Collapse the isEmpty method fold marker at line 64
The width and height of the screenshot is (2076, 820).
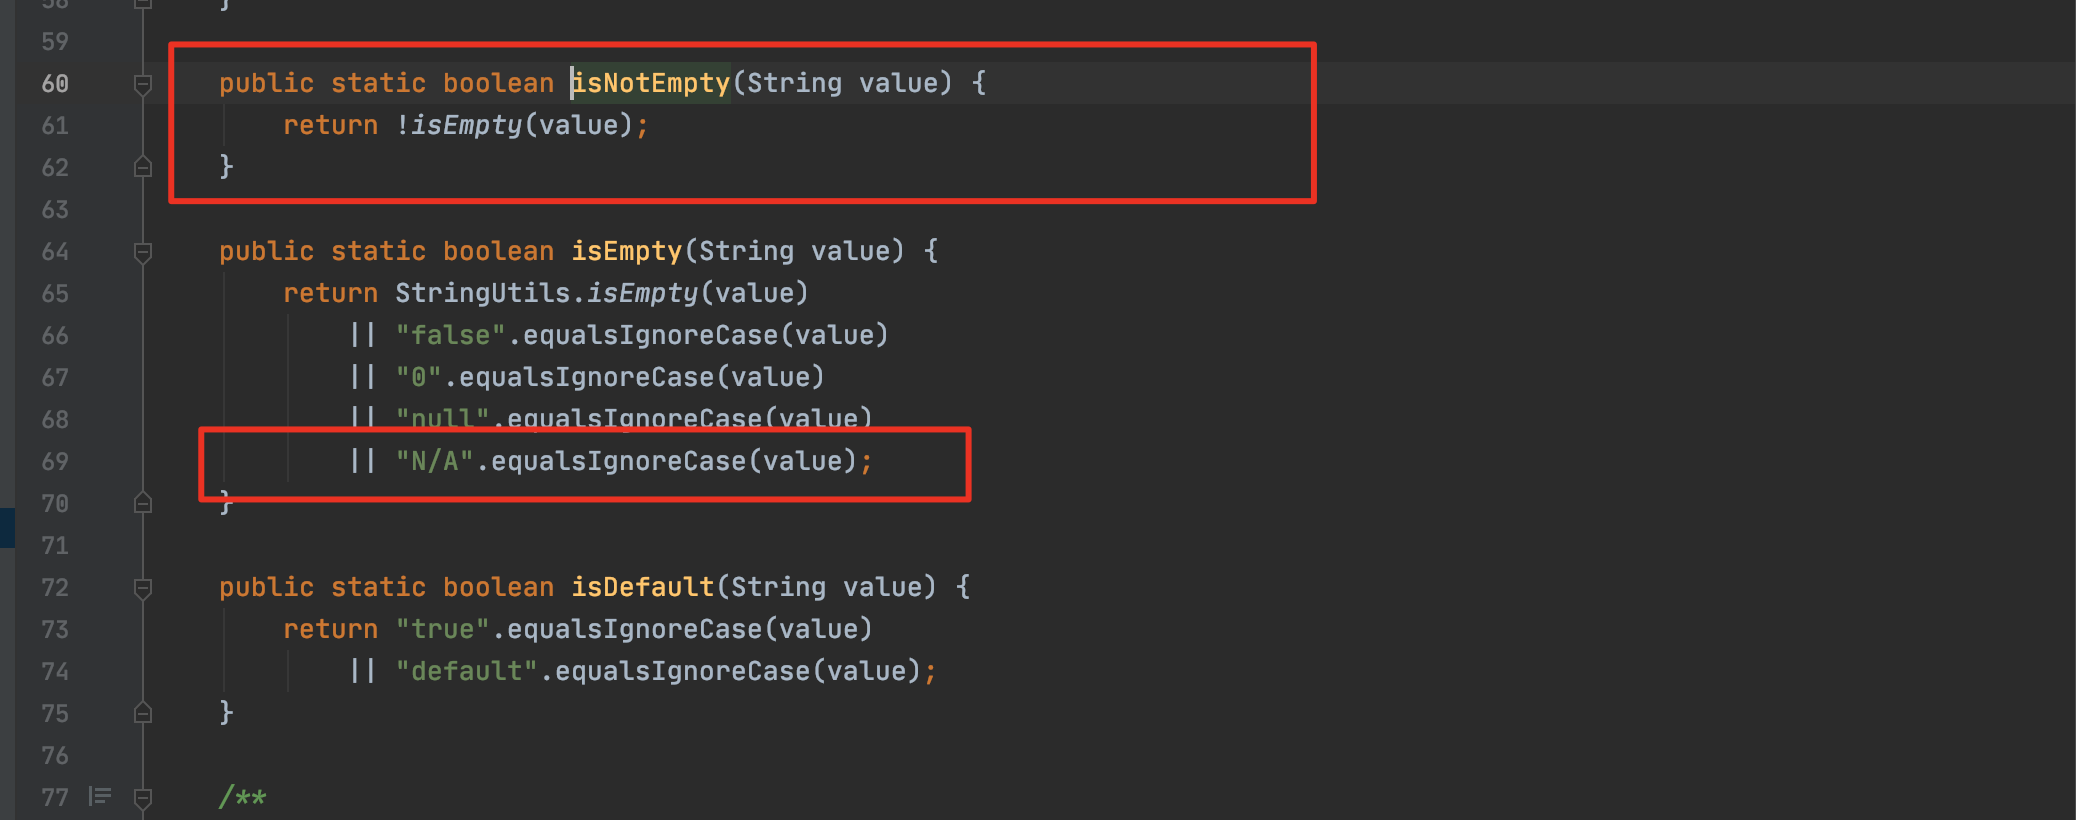tap(143, 253)
